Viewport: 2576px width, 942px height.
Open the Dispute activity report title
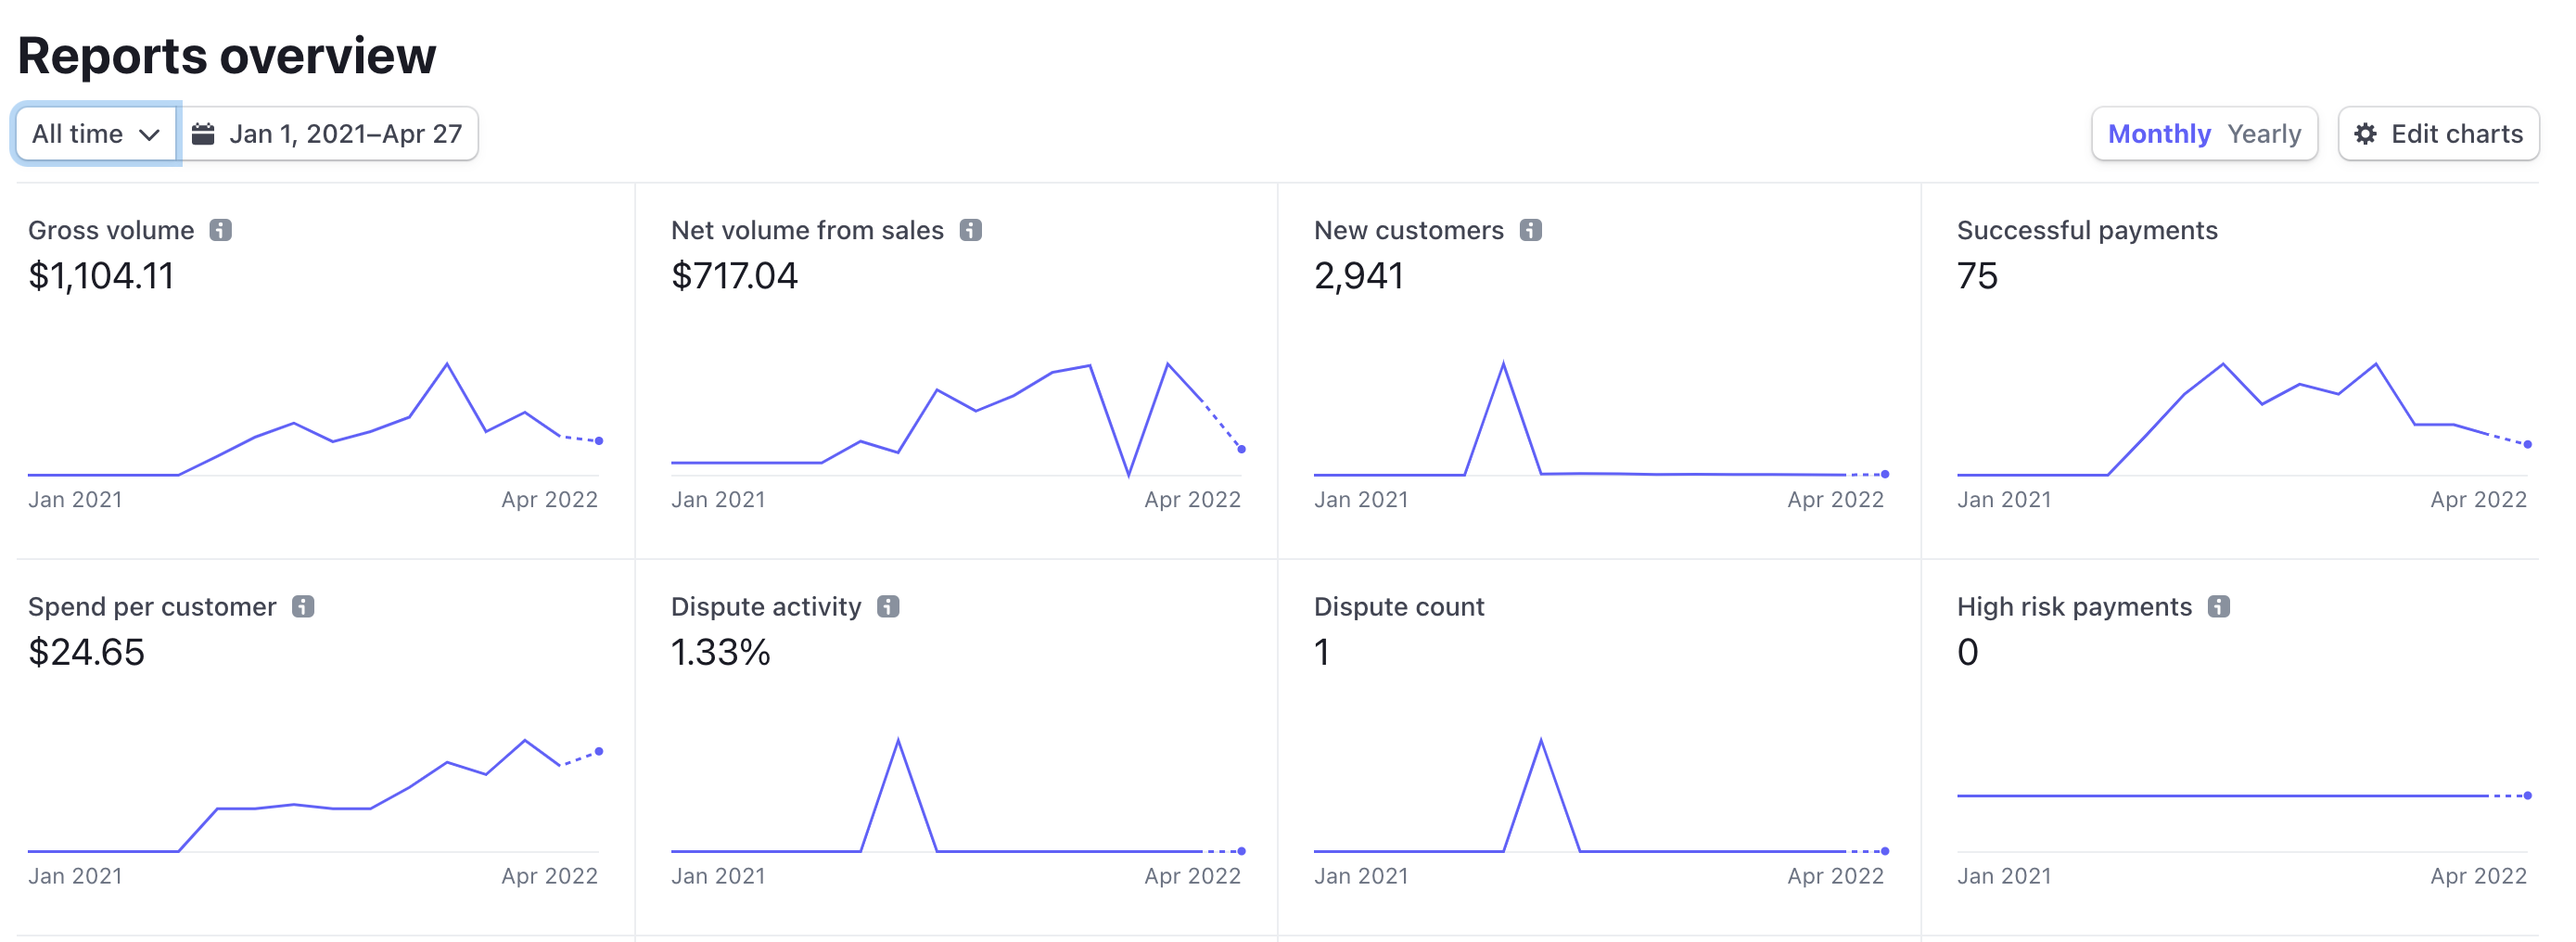(x=766, y=606)
